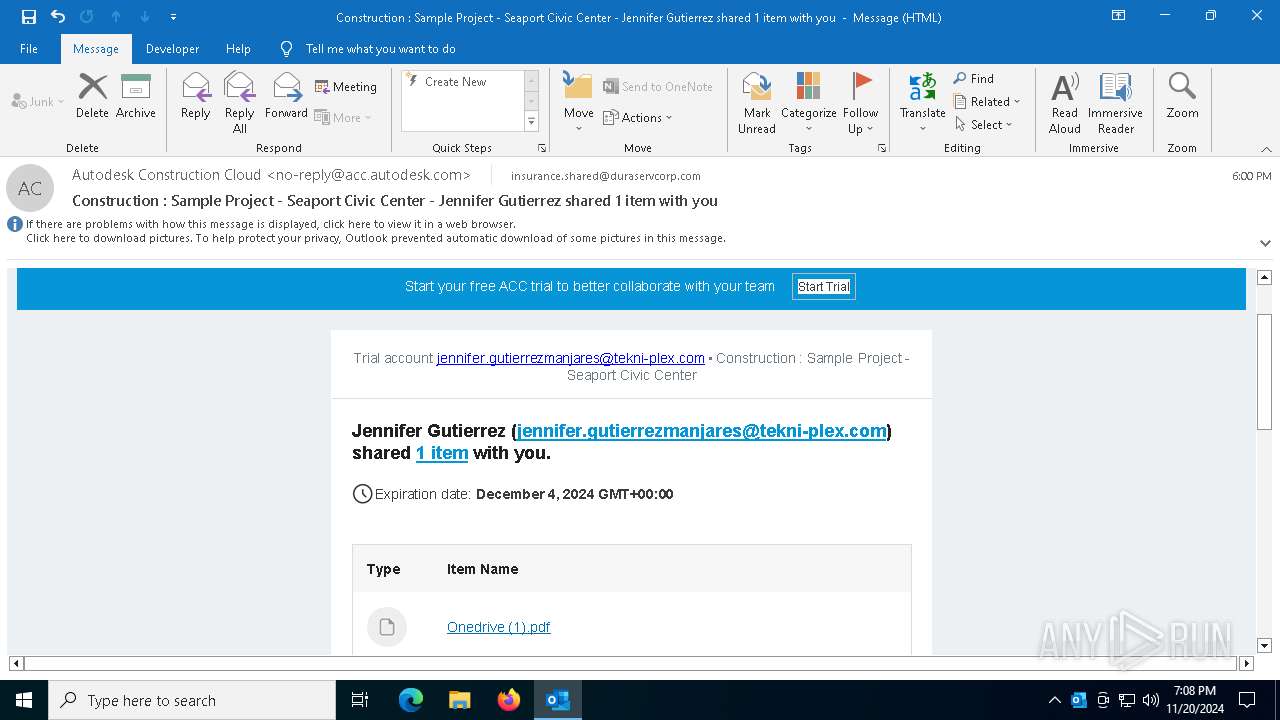The width and height of the screenshot is (1280, 720).
Task: Open the notification center
Action: 1247,700
